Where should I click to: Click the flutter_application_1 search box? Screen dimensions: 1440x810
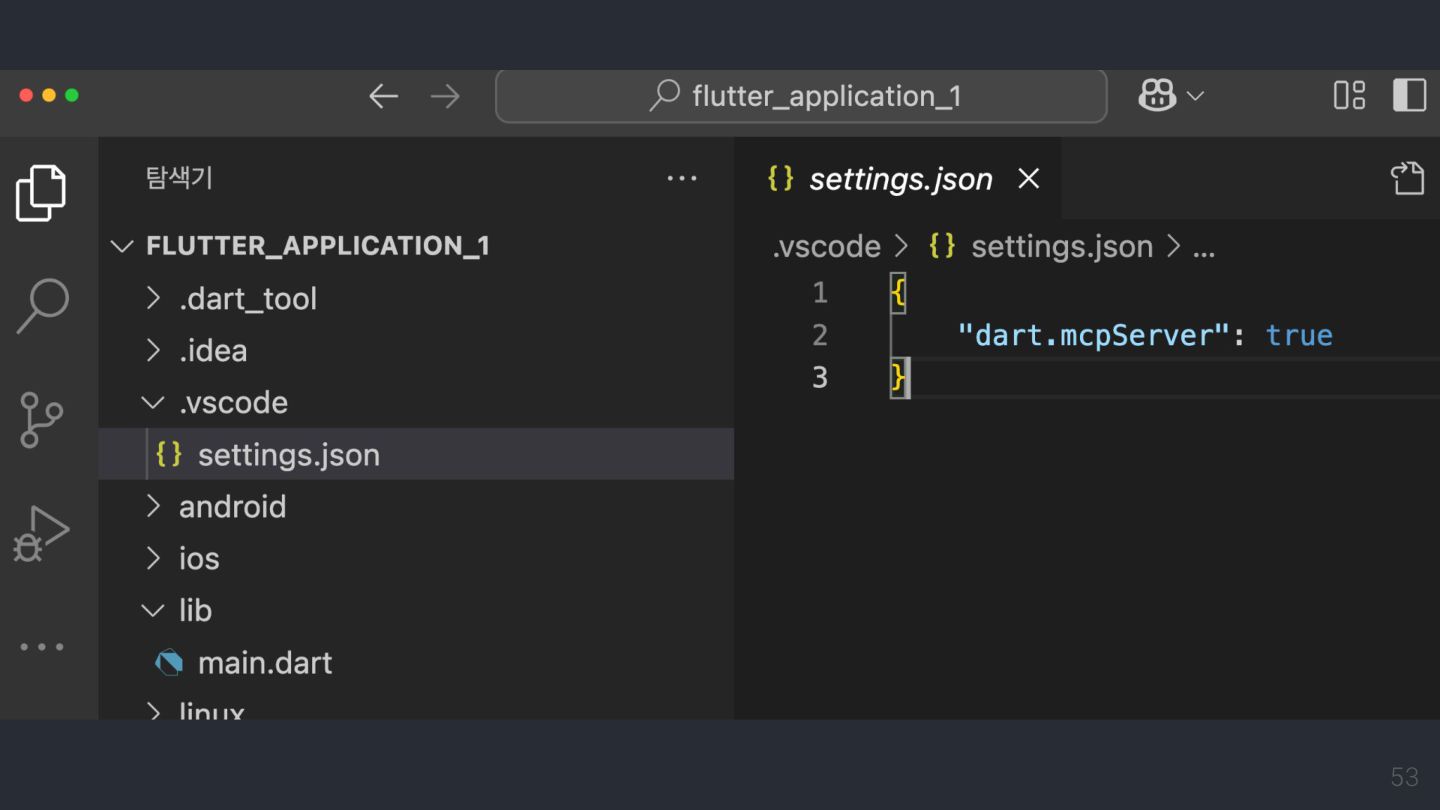coord(802,96)
